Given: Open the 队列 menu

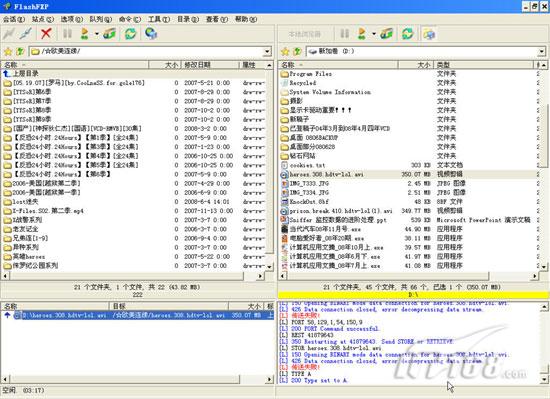Looking at the screenshot, I should point(101,19).
